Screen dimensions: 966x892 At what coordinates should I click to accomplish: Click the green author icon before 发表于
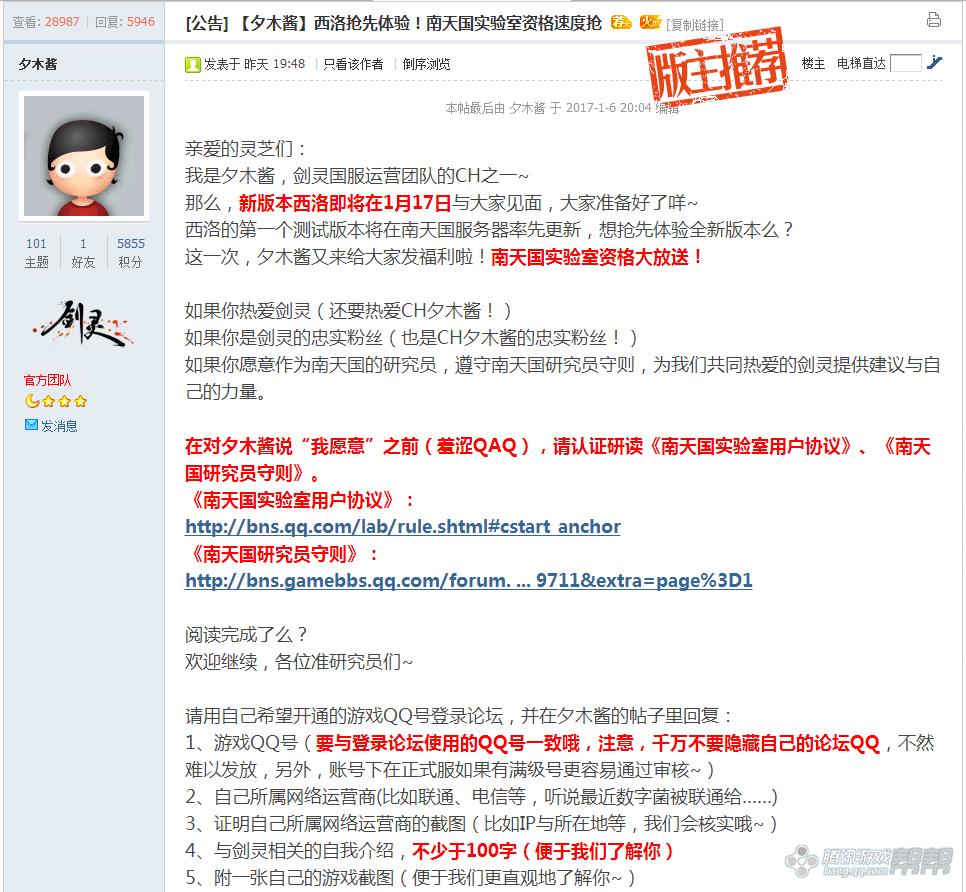coord(192,64)
